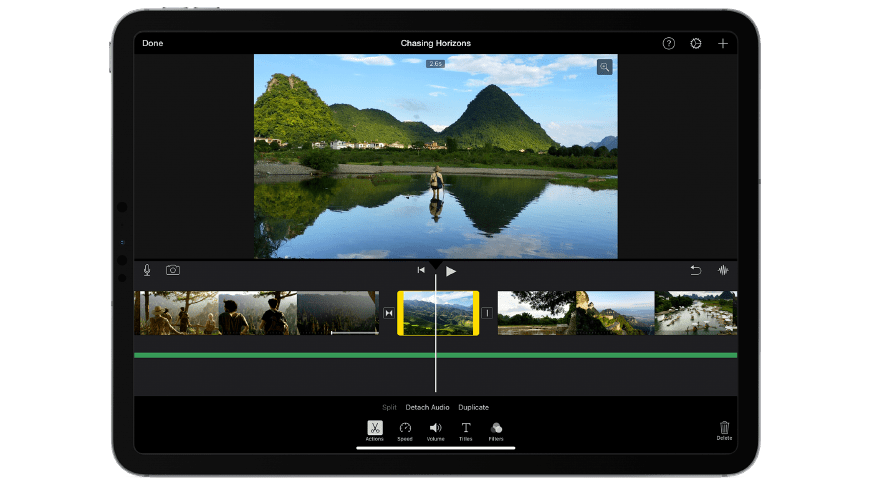
Task: Open the Actions scissors tab
Action: [x=375, y=431]
